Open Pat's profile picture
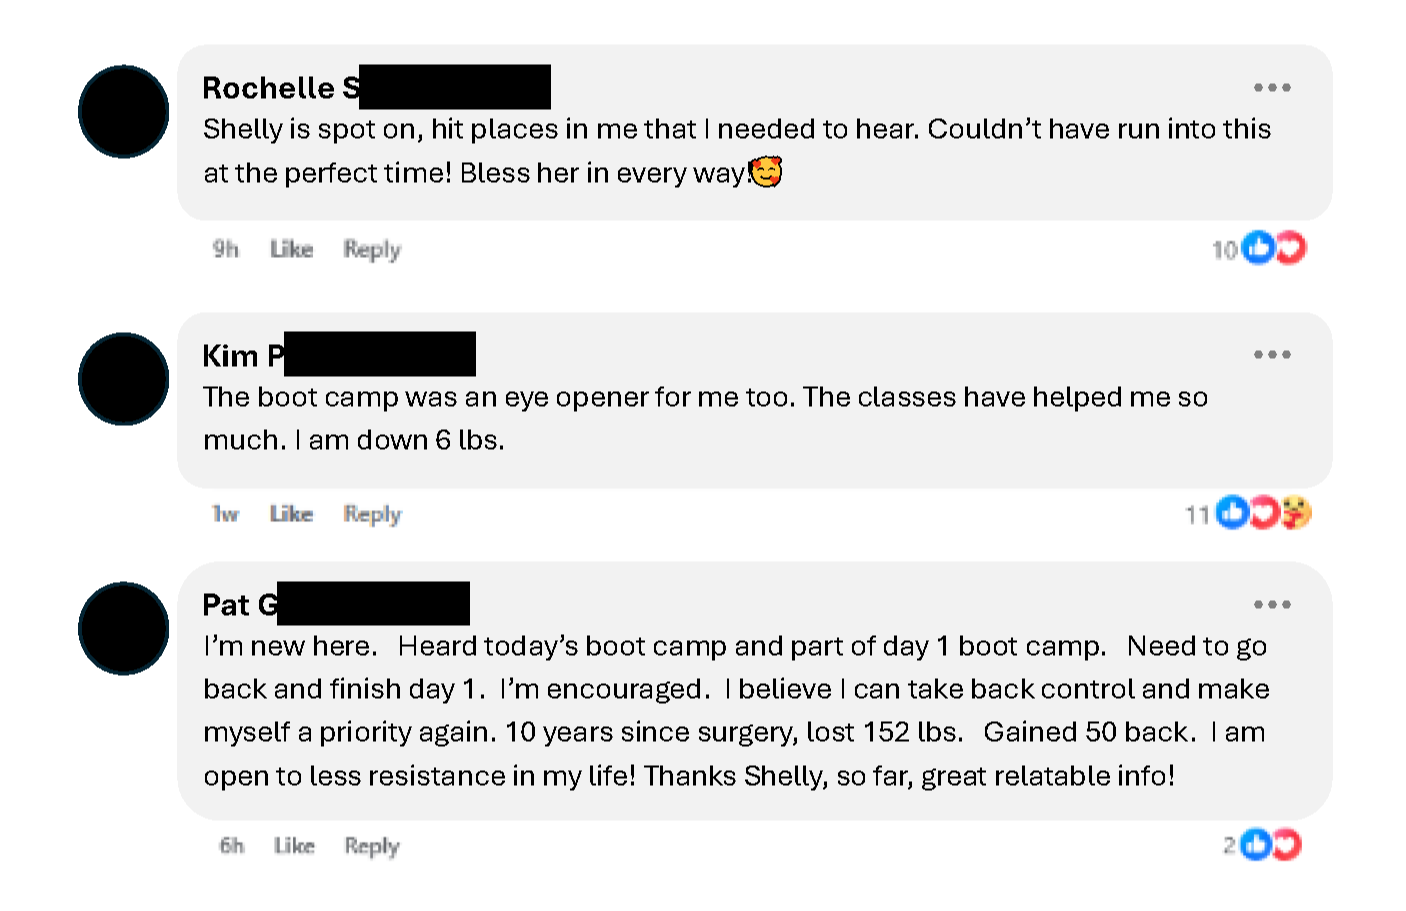This screenshot has width=1406, height=911. (124, 629)
